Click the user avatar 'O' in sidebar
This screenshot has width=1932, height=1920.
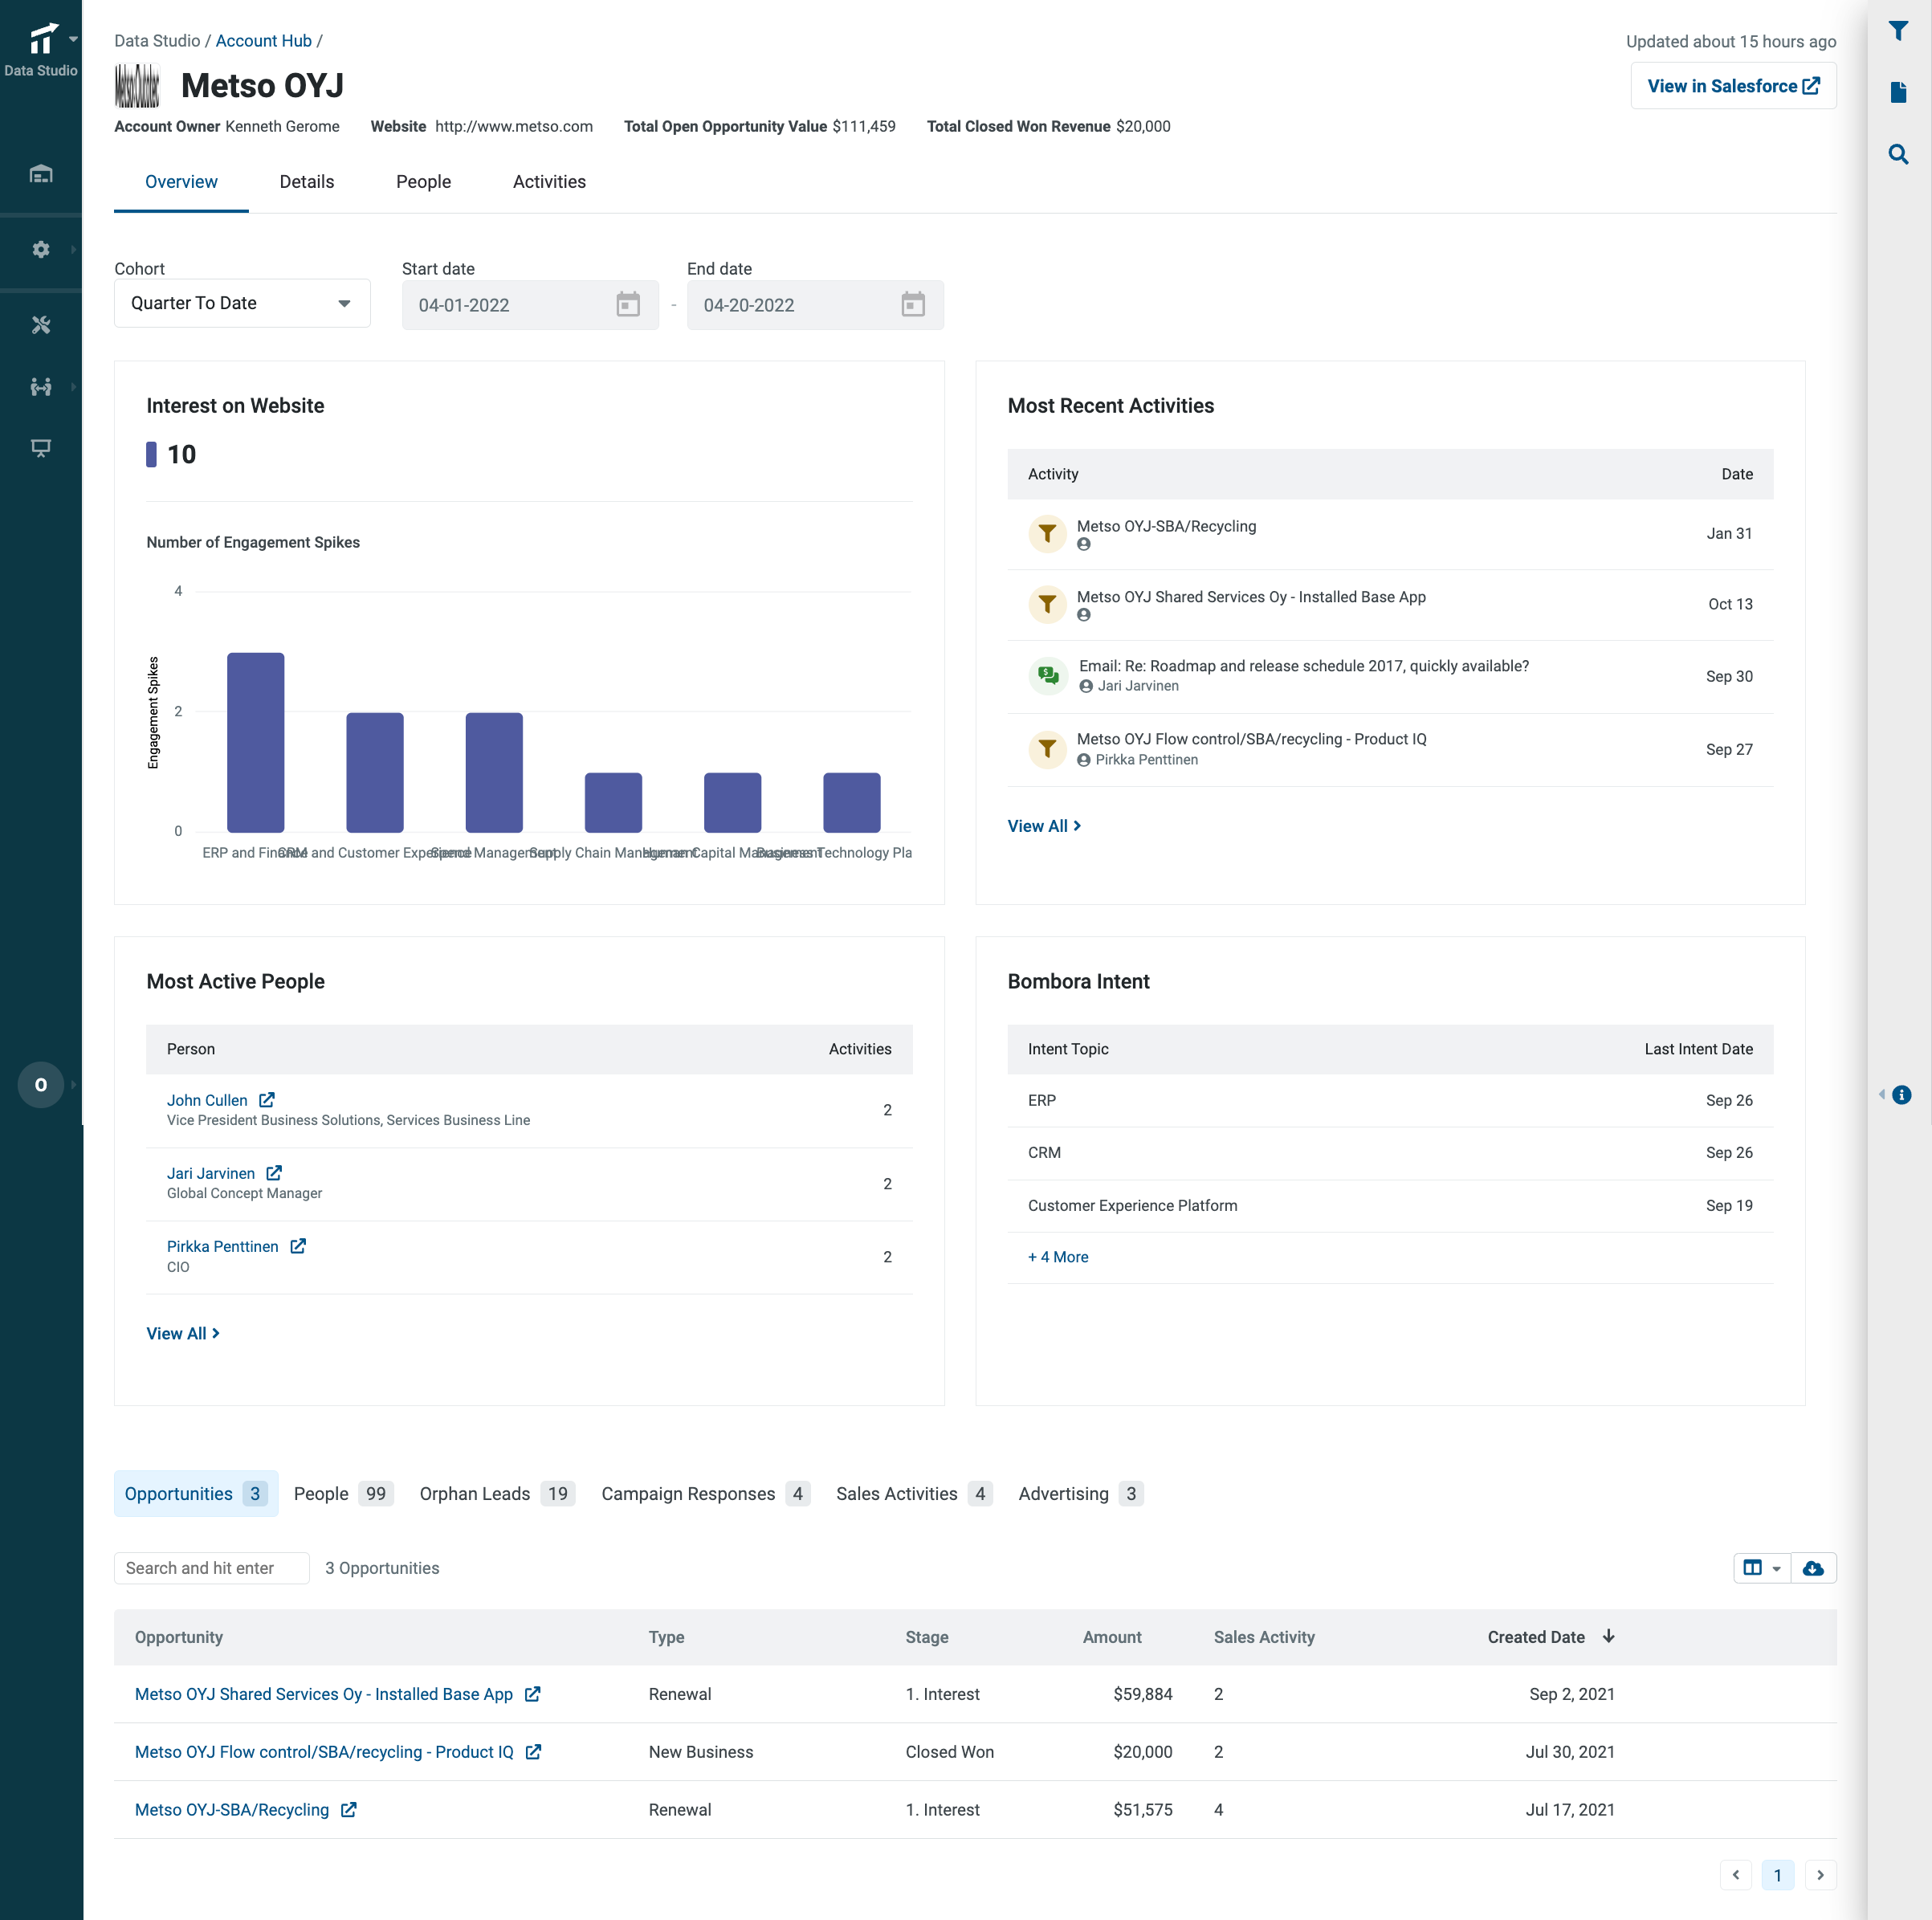click(x=41, y=1084)
